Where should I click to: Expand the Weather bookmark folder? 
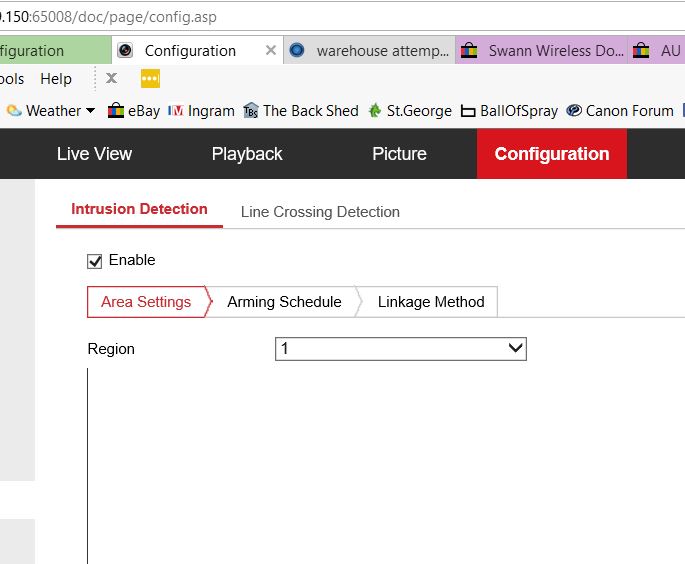tap(50, 111)
